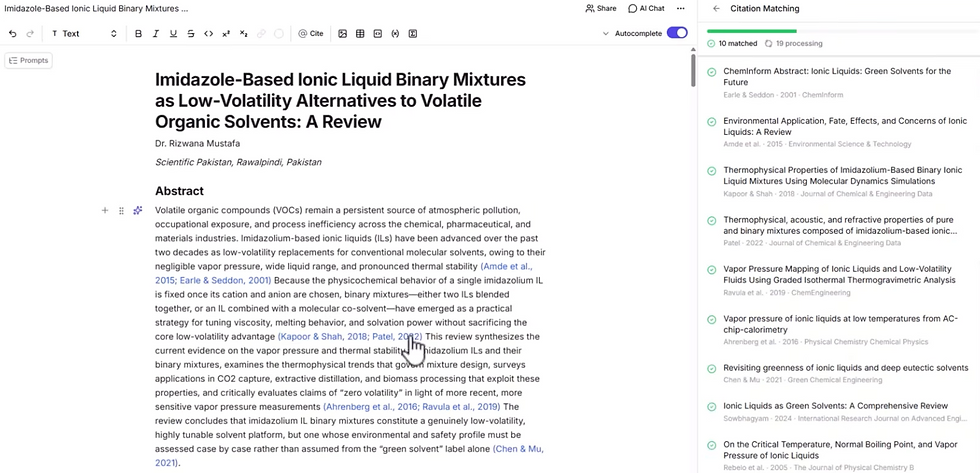Open the Cite button
Image resolution: width=980 pixels, height=473 pixels.
coord(311,34)
